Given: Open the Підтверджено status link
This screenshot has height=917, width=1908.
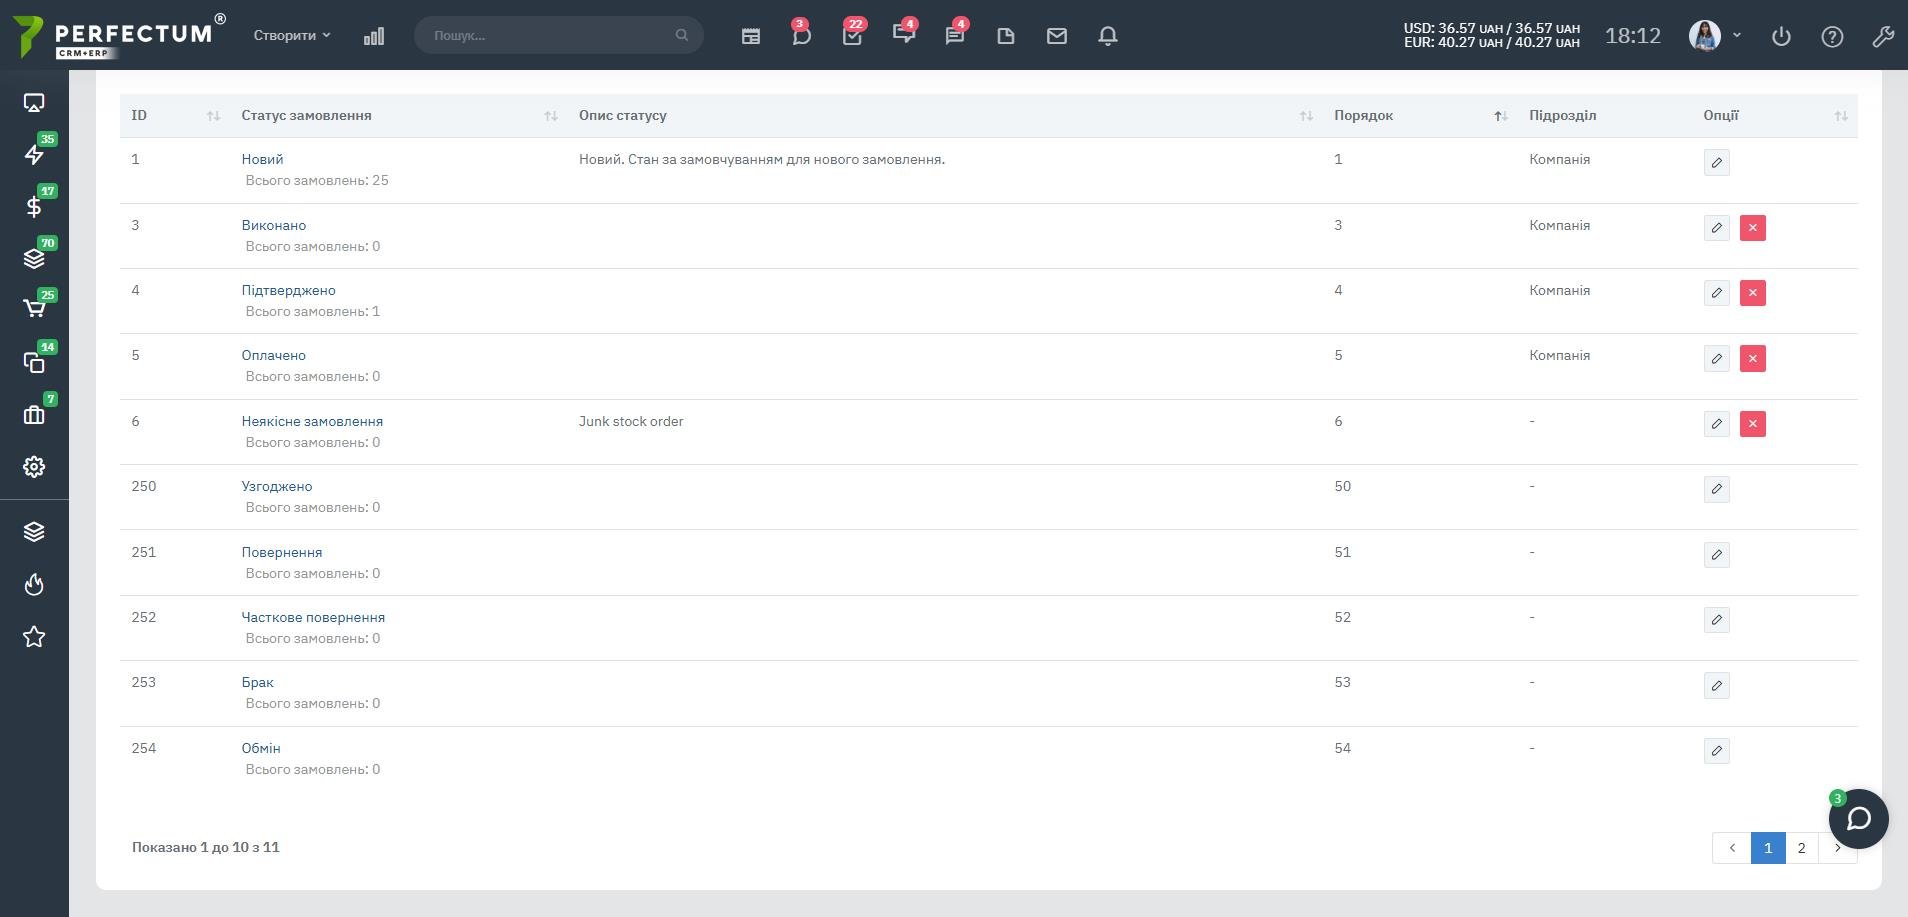Looking at the screenshot, I should [x=288, y=290].
